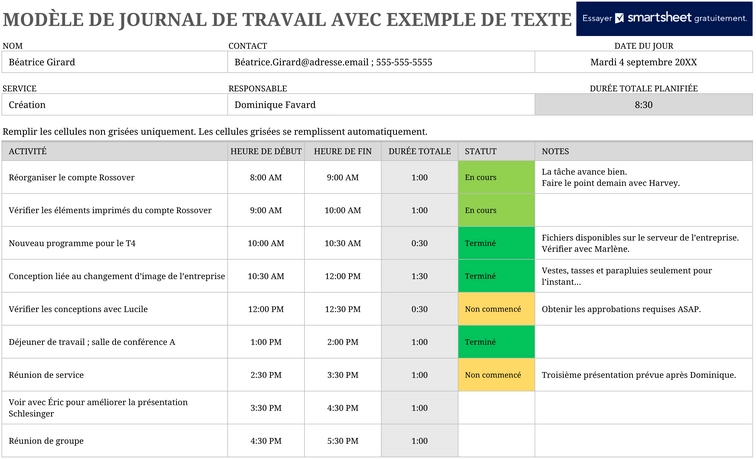
Task: Click the Terminé status for Nouveau programme row
Action: (496, 243)
